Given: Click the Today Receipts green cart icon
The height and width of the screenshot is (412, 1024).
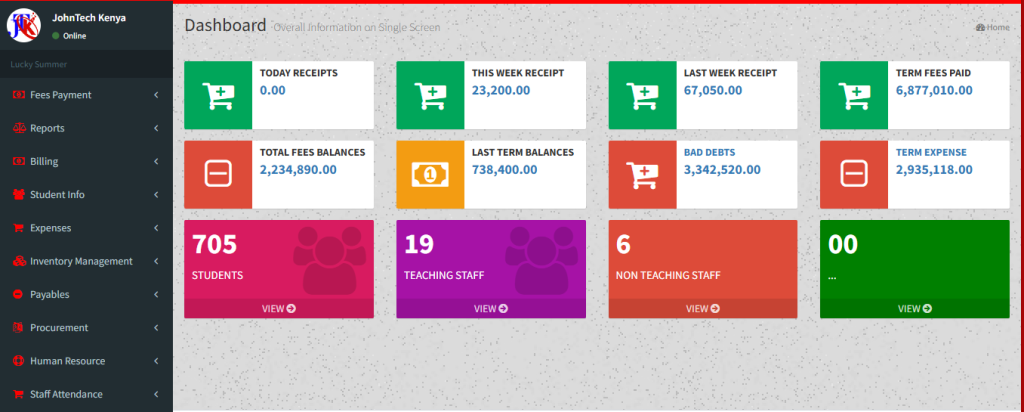Looking at the screenshot, I should 218,95.
